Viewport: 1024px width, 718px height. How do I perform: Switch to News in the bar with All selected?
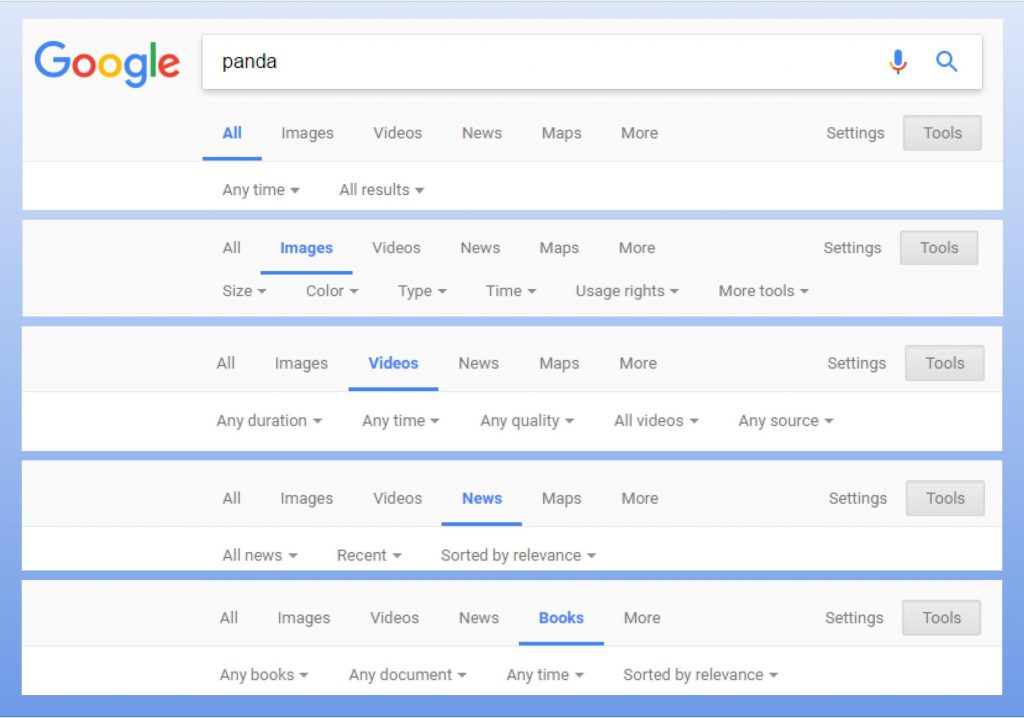point(482,133)
